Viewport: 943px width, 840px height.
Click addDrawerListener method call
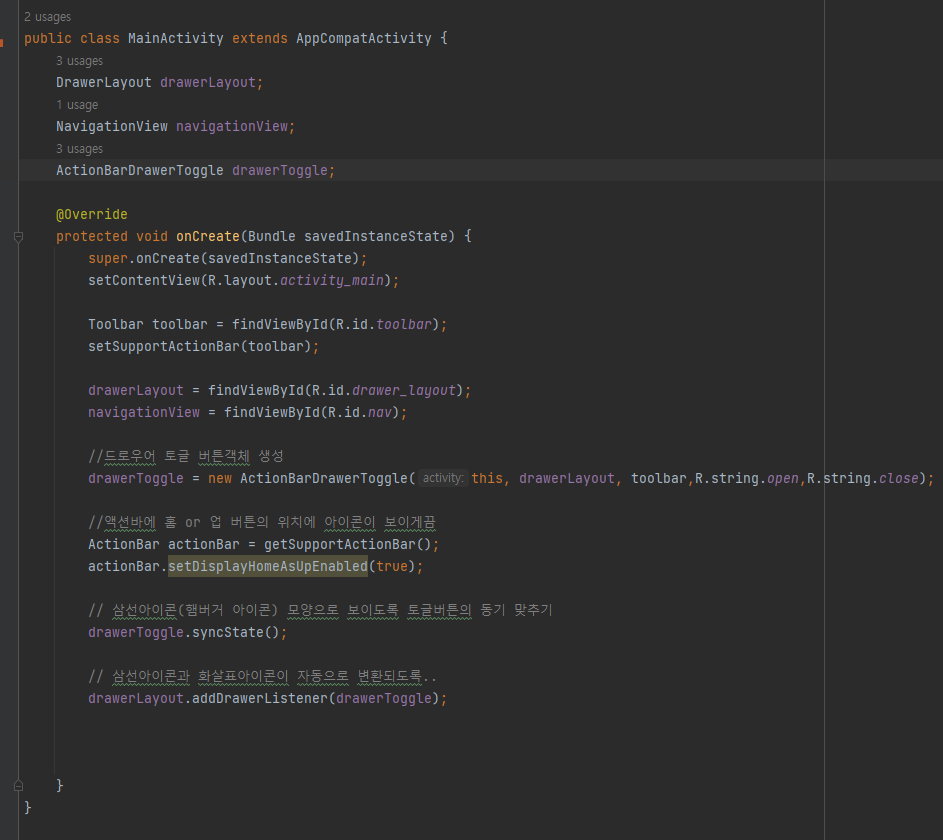(x=260, y=699)
